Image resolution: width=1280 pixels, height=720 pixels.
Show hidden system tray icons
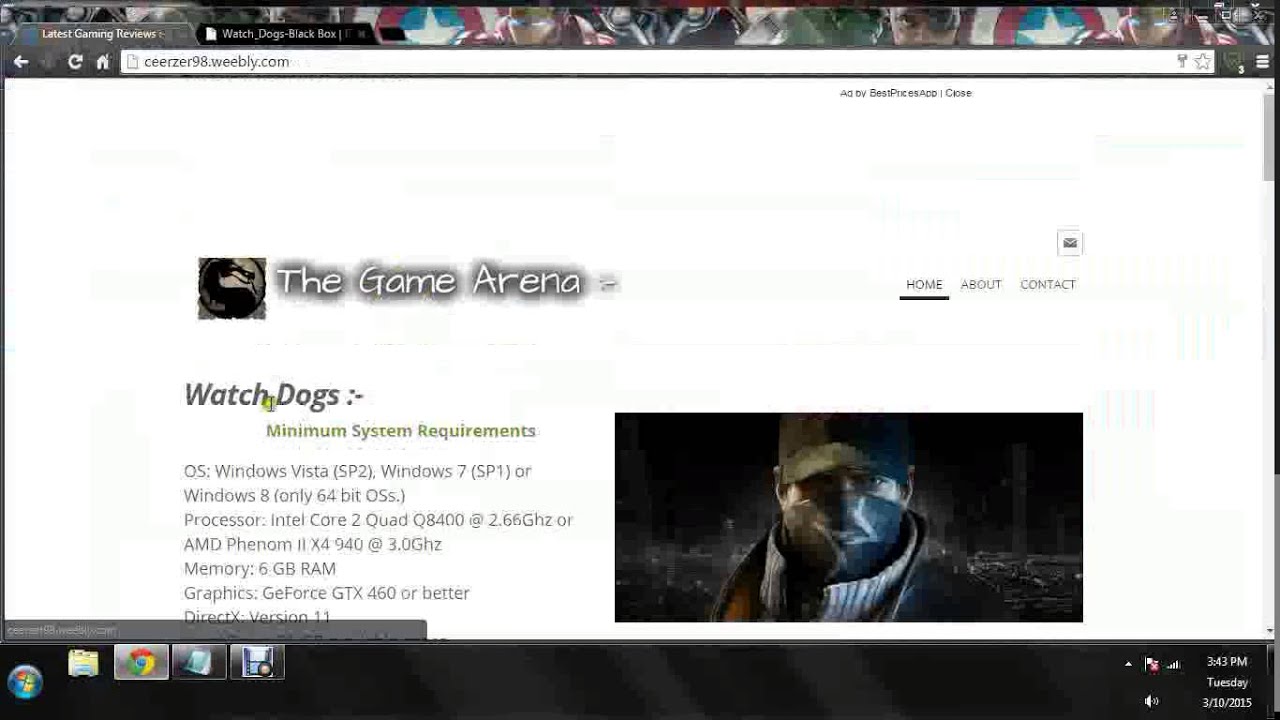pyautogui.click(x=1128, y=664)
